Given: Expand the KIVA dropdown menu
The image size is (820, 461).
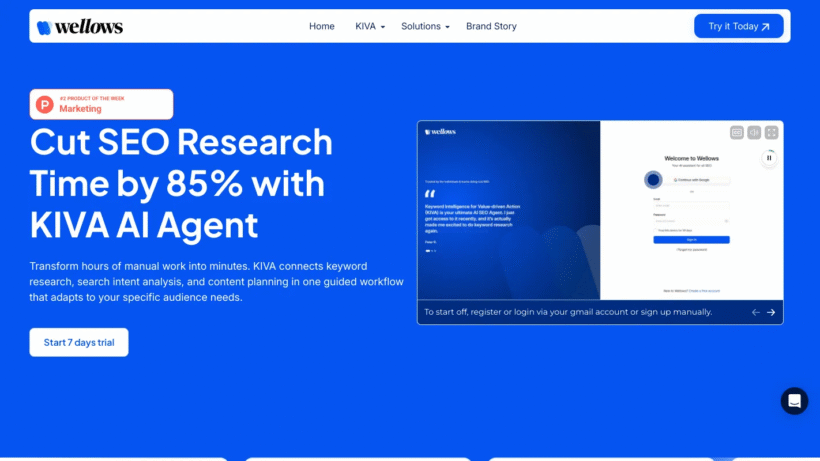Looking at the screenshot, I should pos(370,26).
